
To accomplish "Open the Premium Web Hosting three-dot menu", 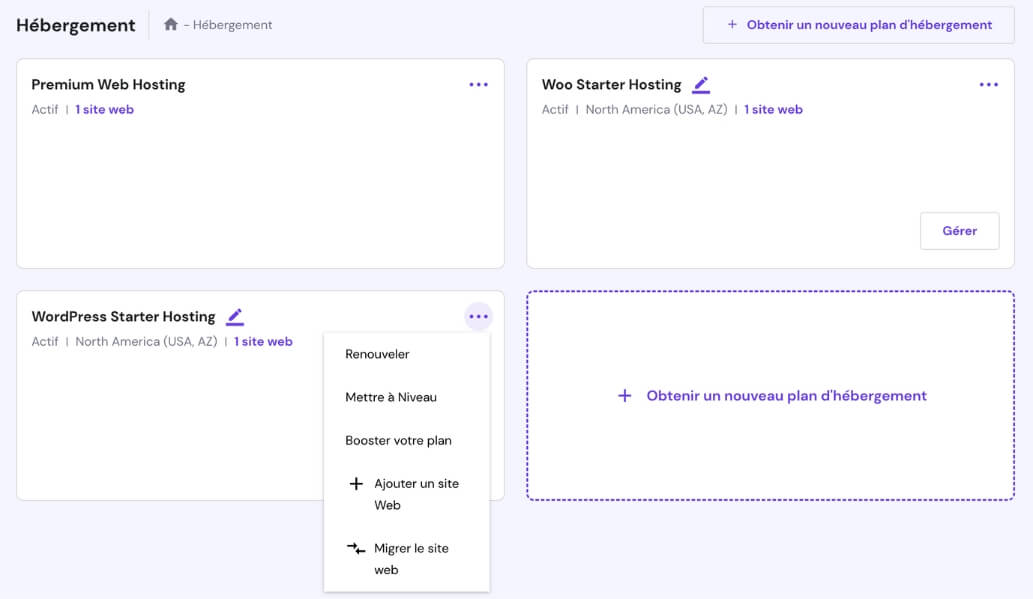I will (x=478, y=84).
